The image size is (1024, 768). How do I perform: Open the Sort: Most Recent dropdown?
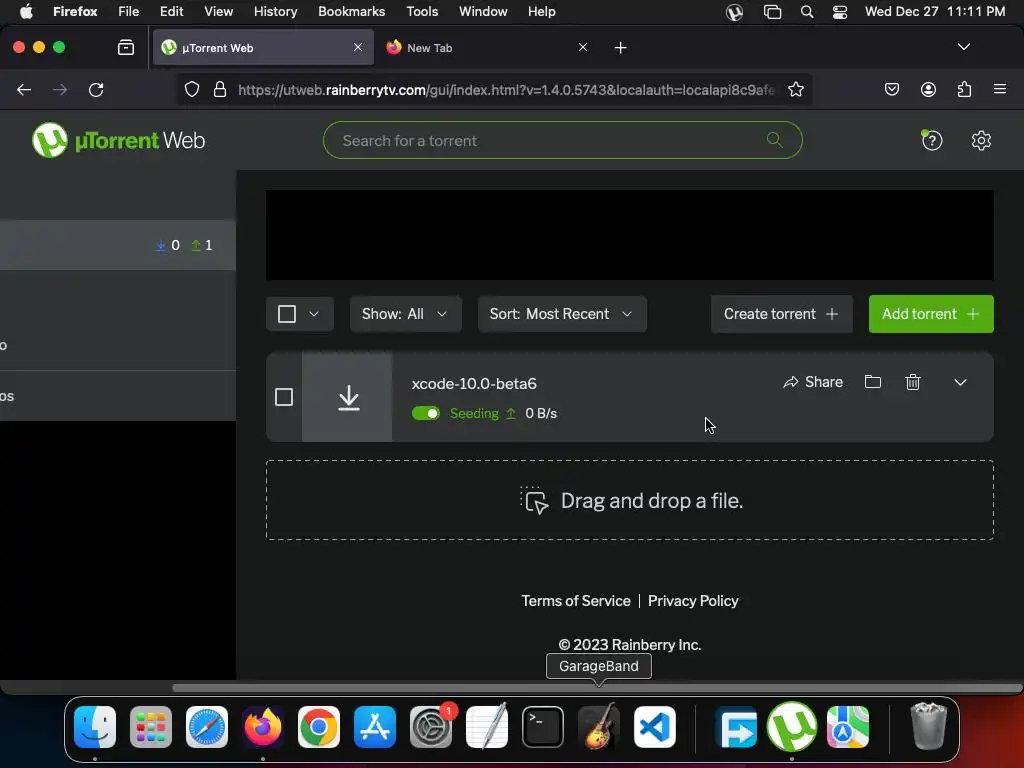click(x=562, y=314)
